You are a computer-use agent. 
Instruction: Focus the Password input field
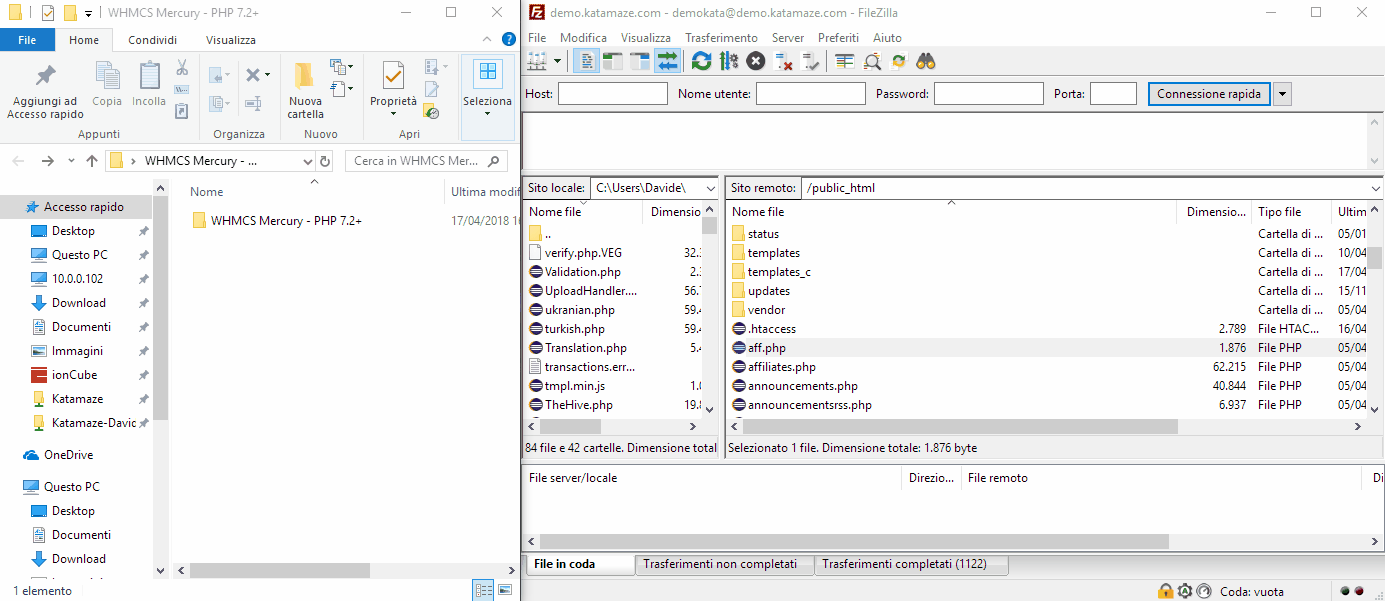pyautogui.click(x=989, y=94)
